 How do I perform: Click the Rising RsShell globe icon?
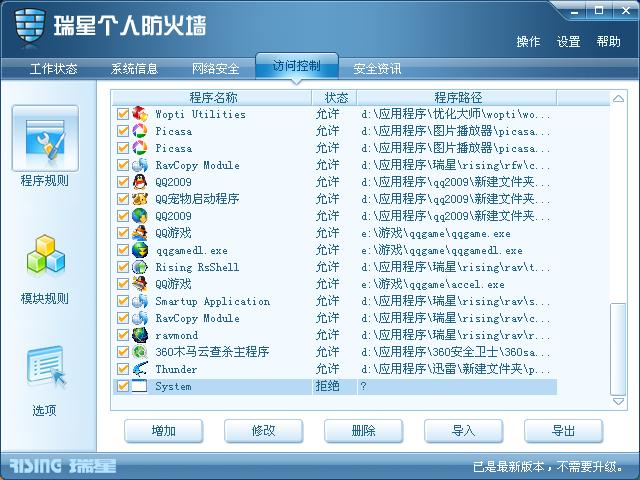(x=140, y=267)
